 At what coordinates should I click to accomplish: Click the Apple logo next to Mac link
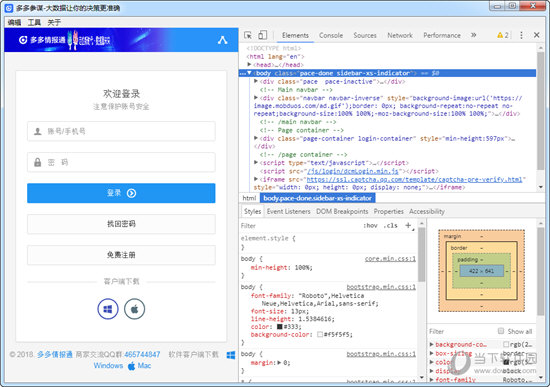point(132,366)
